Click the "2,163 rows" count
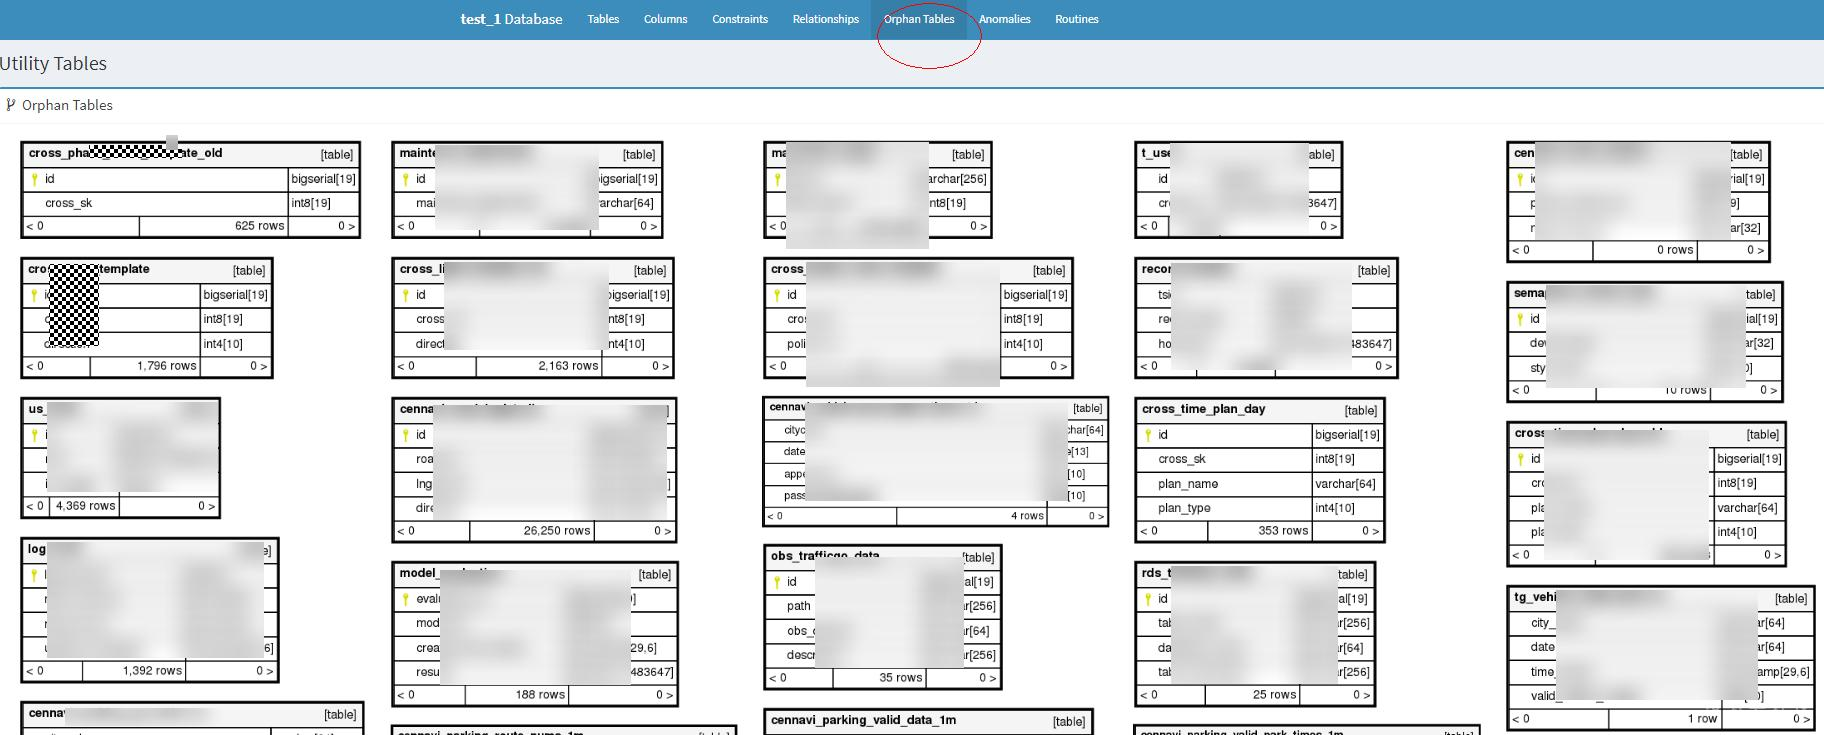 (x=568, y=366)
